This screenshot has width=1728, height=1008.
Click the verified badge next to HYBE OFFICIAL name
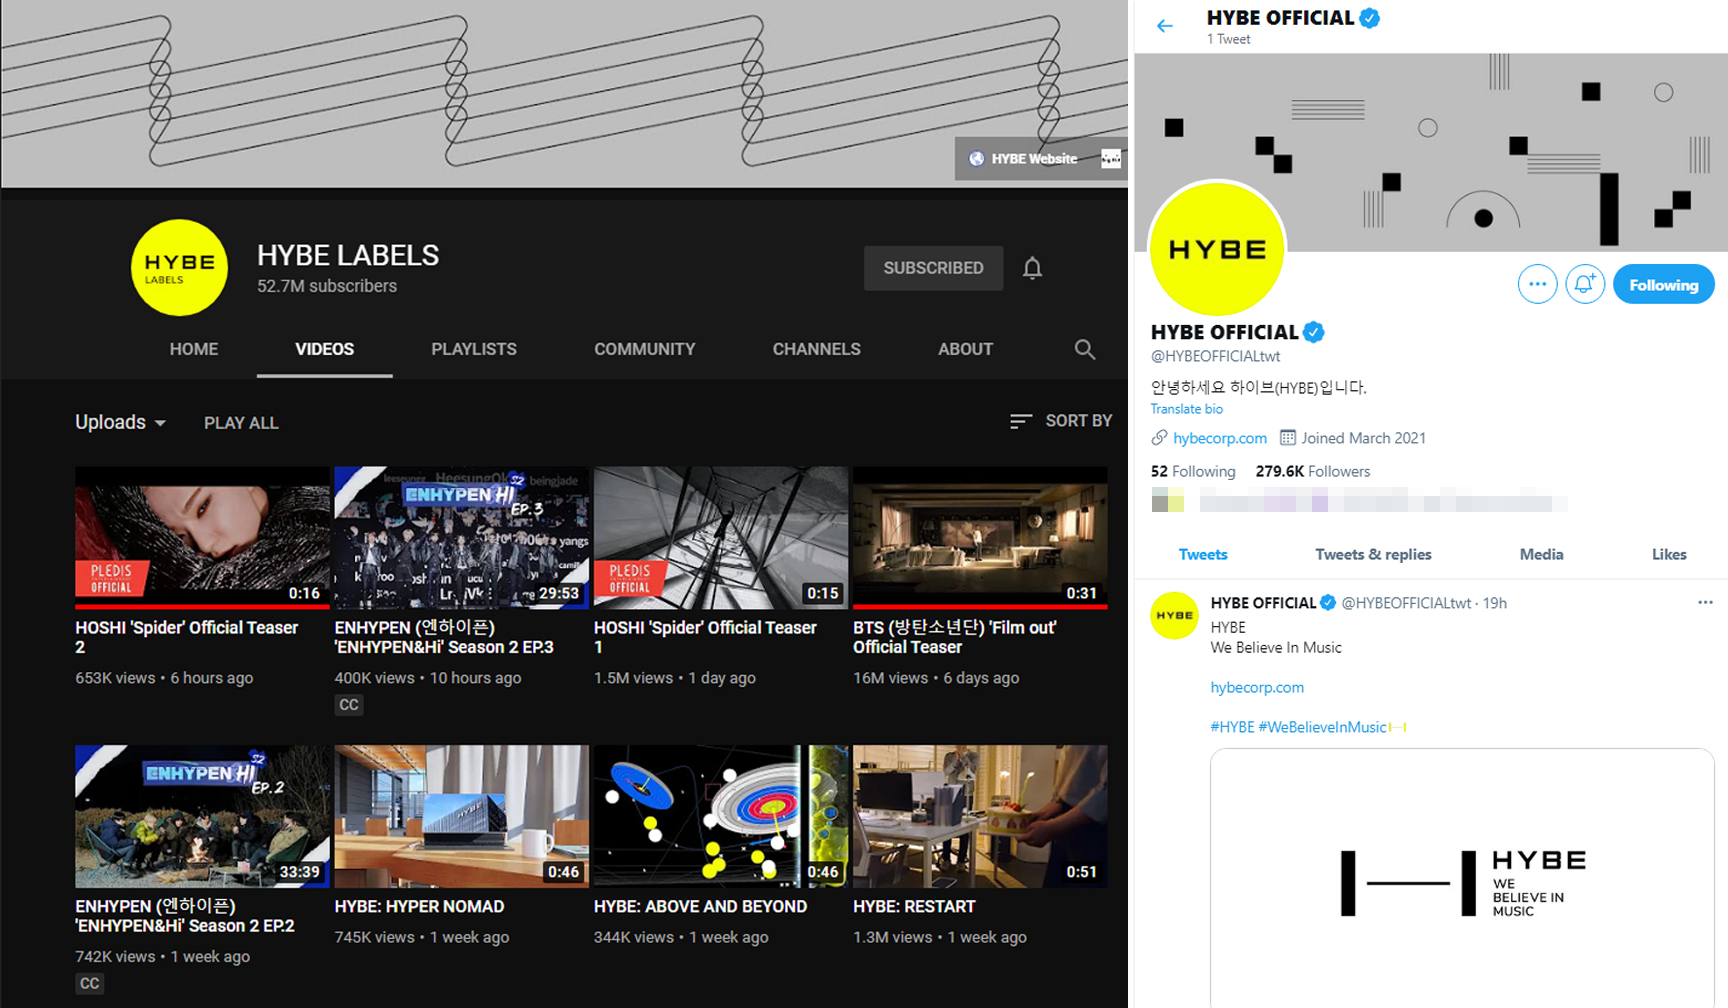tap(1314, 332)
